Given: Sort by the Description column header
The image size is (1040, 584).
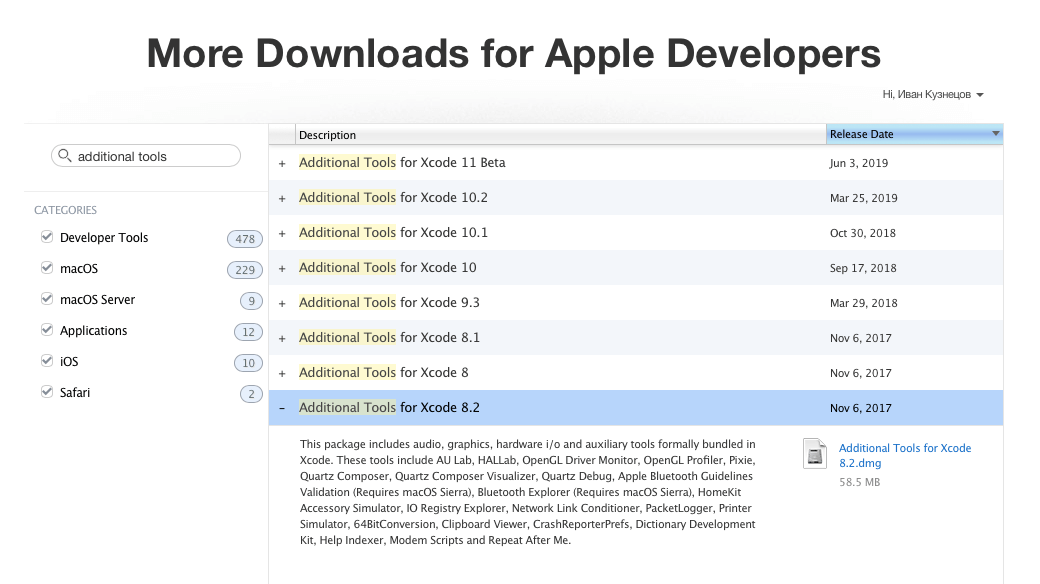Looking at the screenshot, I should click(560, 135).
